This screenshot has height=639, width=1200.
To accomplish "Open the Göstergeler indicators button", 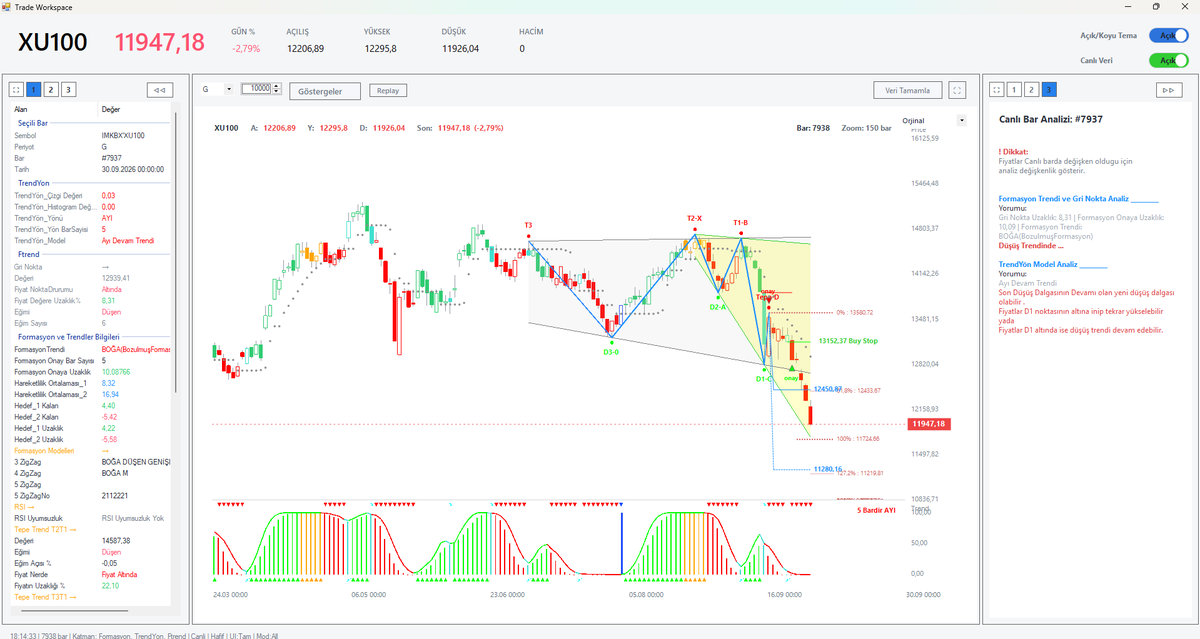I will pyautogui.click(x=324, y=91).
